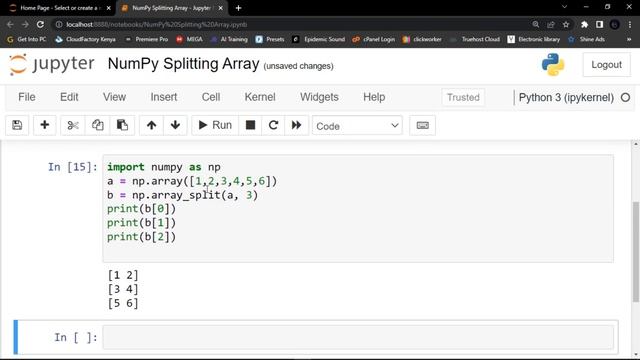Screen dimensions: 640x360
Task: Run the selected cell
Action: [215, 125]
